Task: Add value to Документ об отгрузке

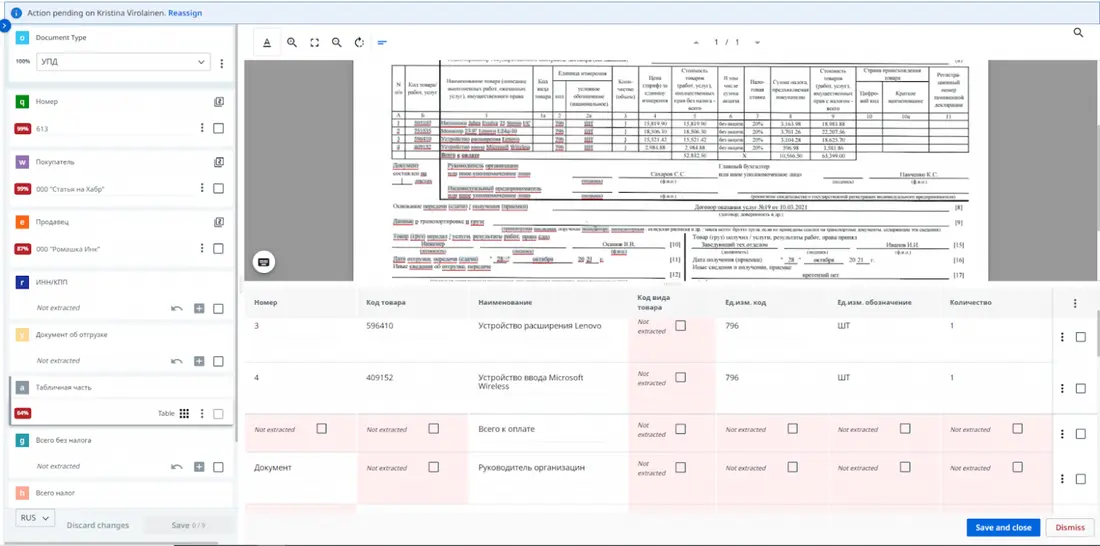Action: coord(199,361)
